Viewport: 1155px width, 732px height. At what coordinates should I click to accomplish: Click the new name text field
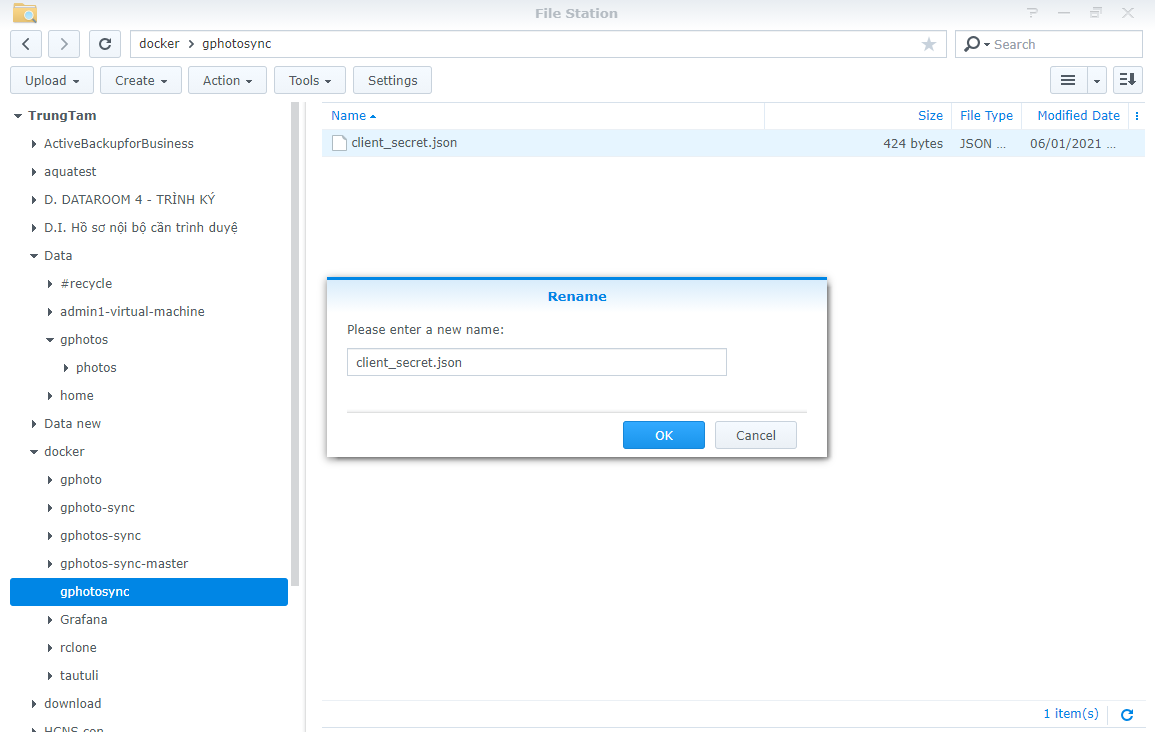[x=536, y=362]
